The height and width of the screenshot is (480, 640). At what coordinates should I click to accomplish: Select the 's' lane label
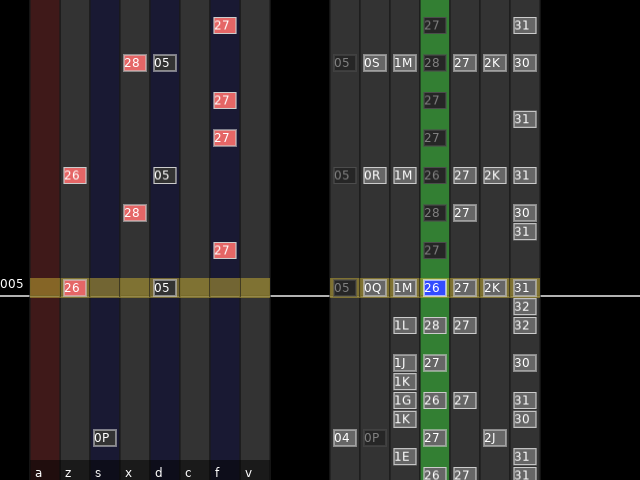(x=98, y=472)
